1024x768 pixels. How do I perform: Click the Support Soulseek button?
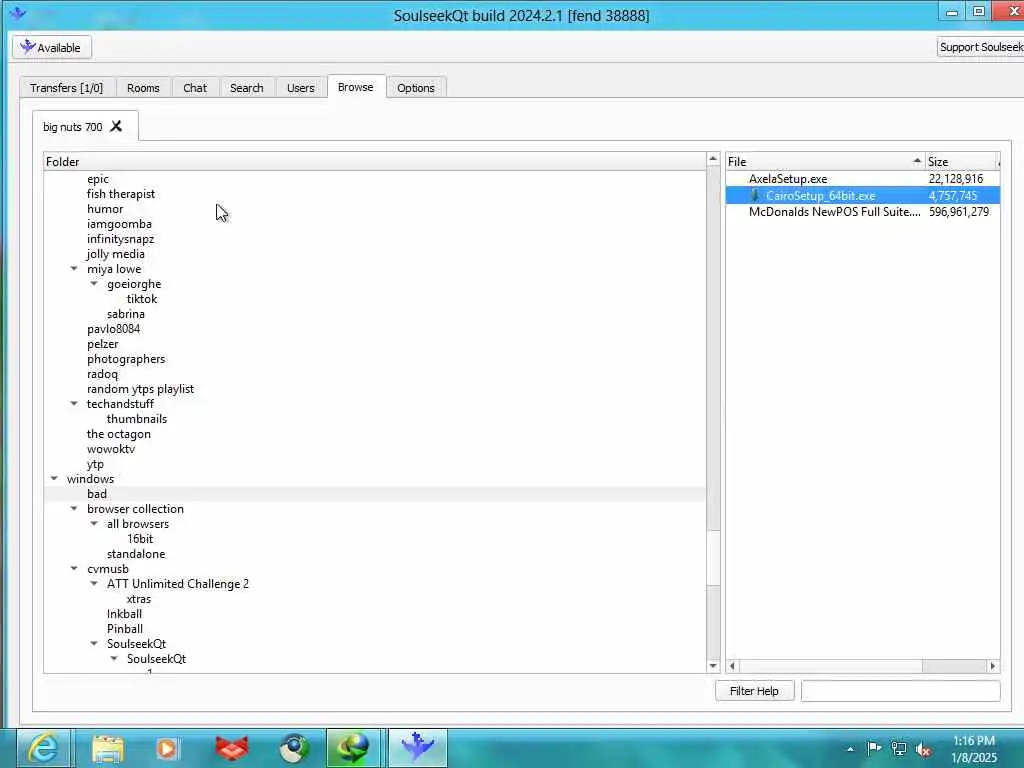980,47
